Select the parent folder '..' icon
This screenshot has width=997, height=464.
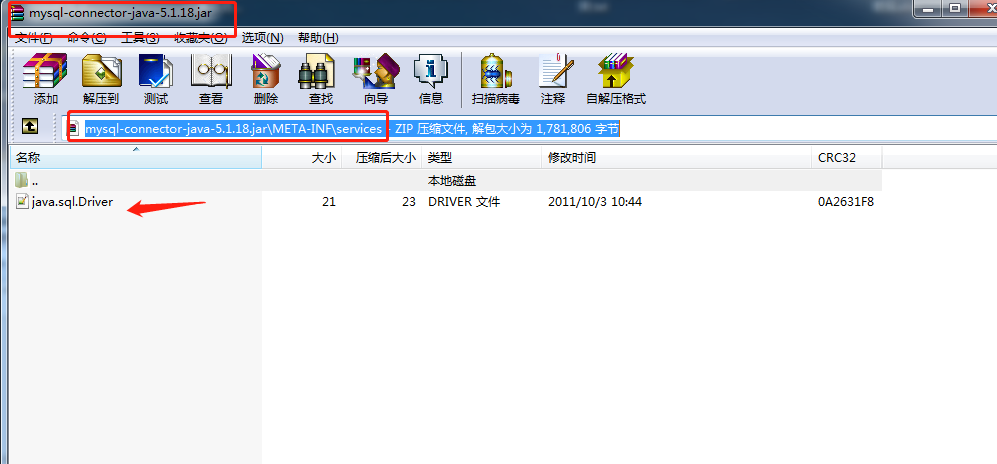(x=22, y=180)
